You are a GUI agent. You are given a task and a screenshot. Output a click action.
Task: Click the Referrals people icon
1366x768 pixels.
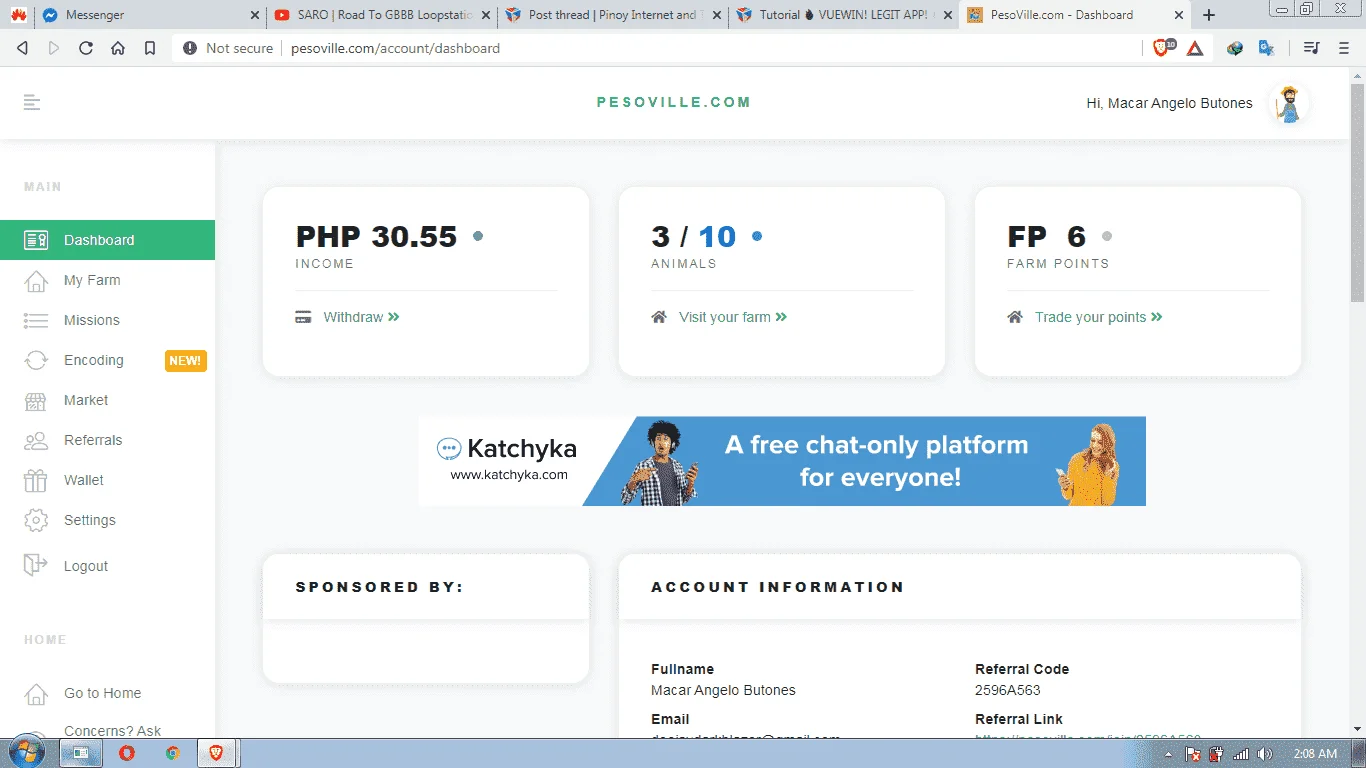[36, 441]
